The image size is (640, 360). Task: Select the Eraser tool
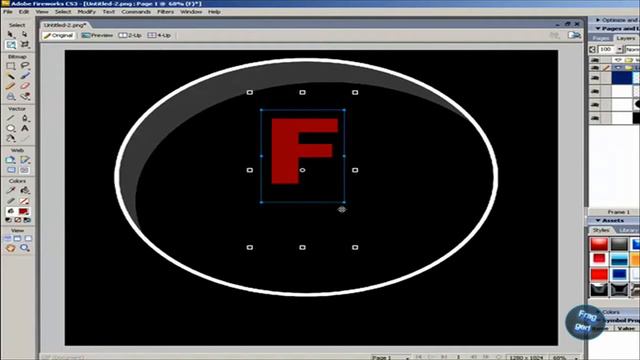[24, 86]
